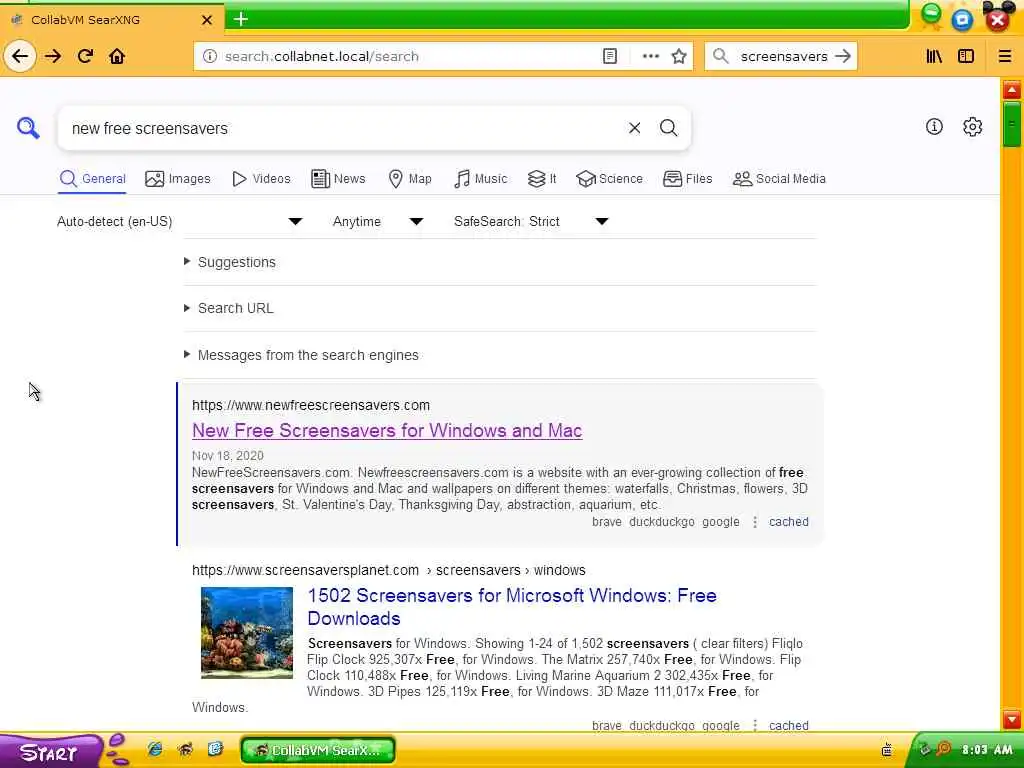Switch to the It tab

[542, 179]
